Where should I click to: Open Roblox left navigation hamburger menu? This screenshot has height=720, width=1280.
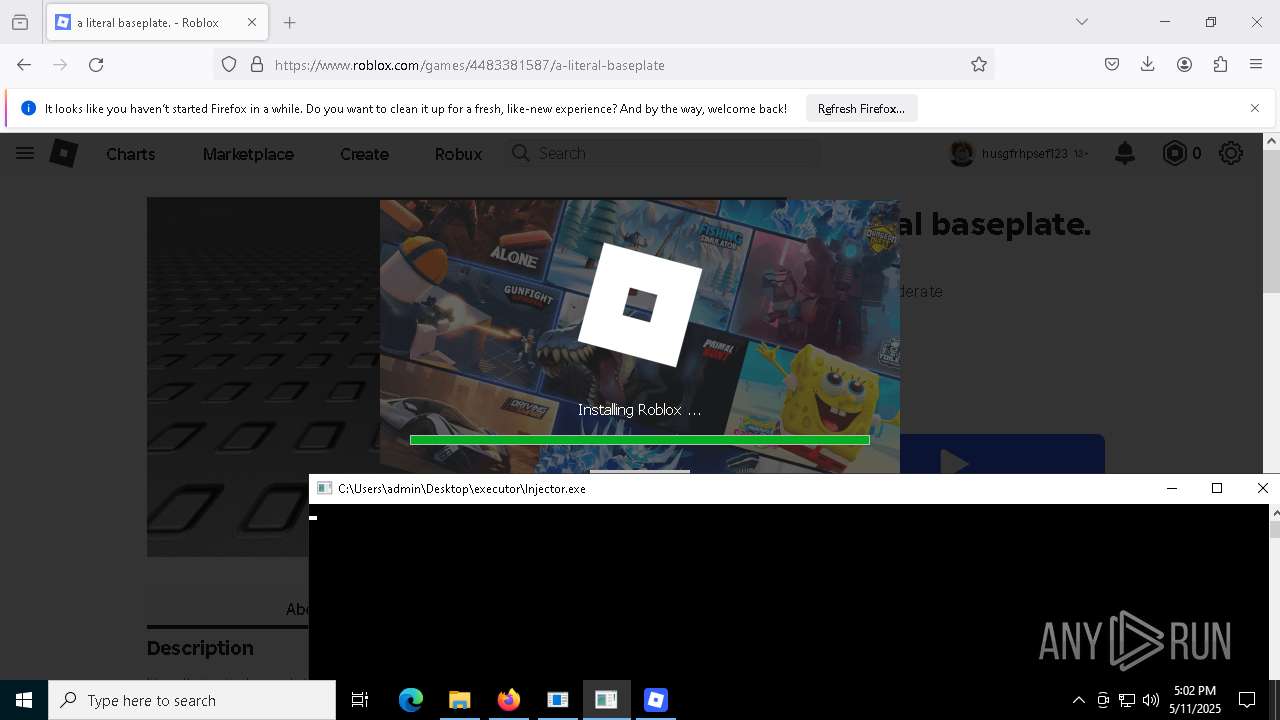pyautogui.click(x=25, y=153)
